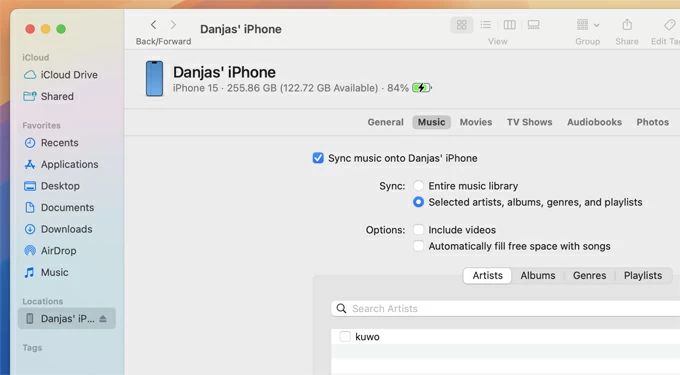Enable Include videos option

click(x=418, y=229)
